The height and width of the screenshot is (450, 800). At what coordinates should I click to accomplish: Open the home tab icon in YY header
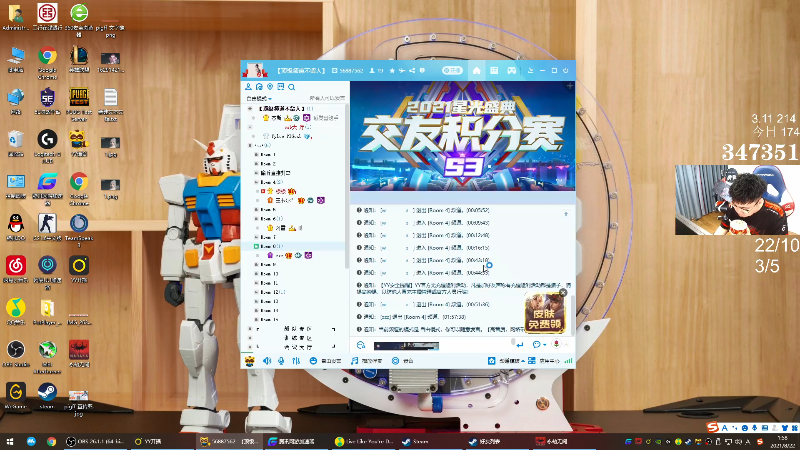476,70
